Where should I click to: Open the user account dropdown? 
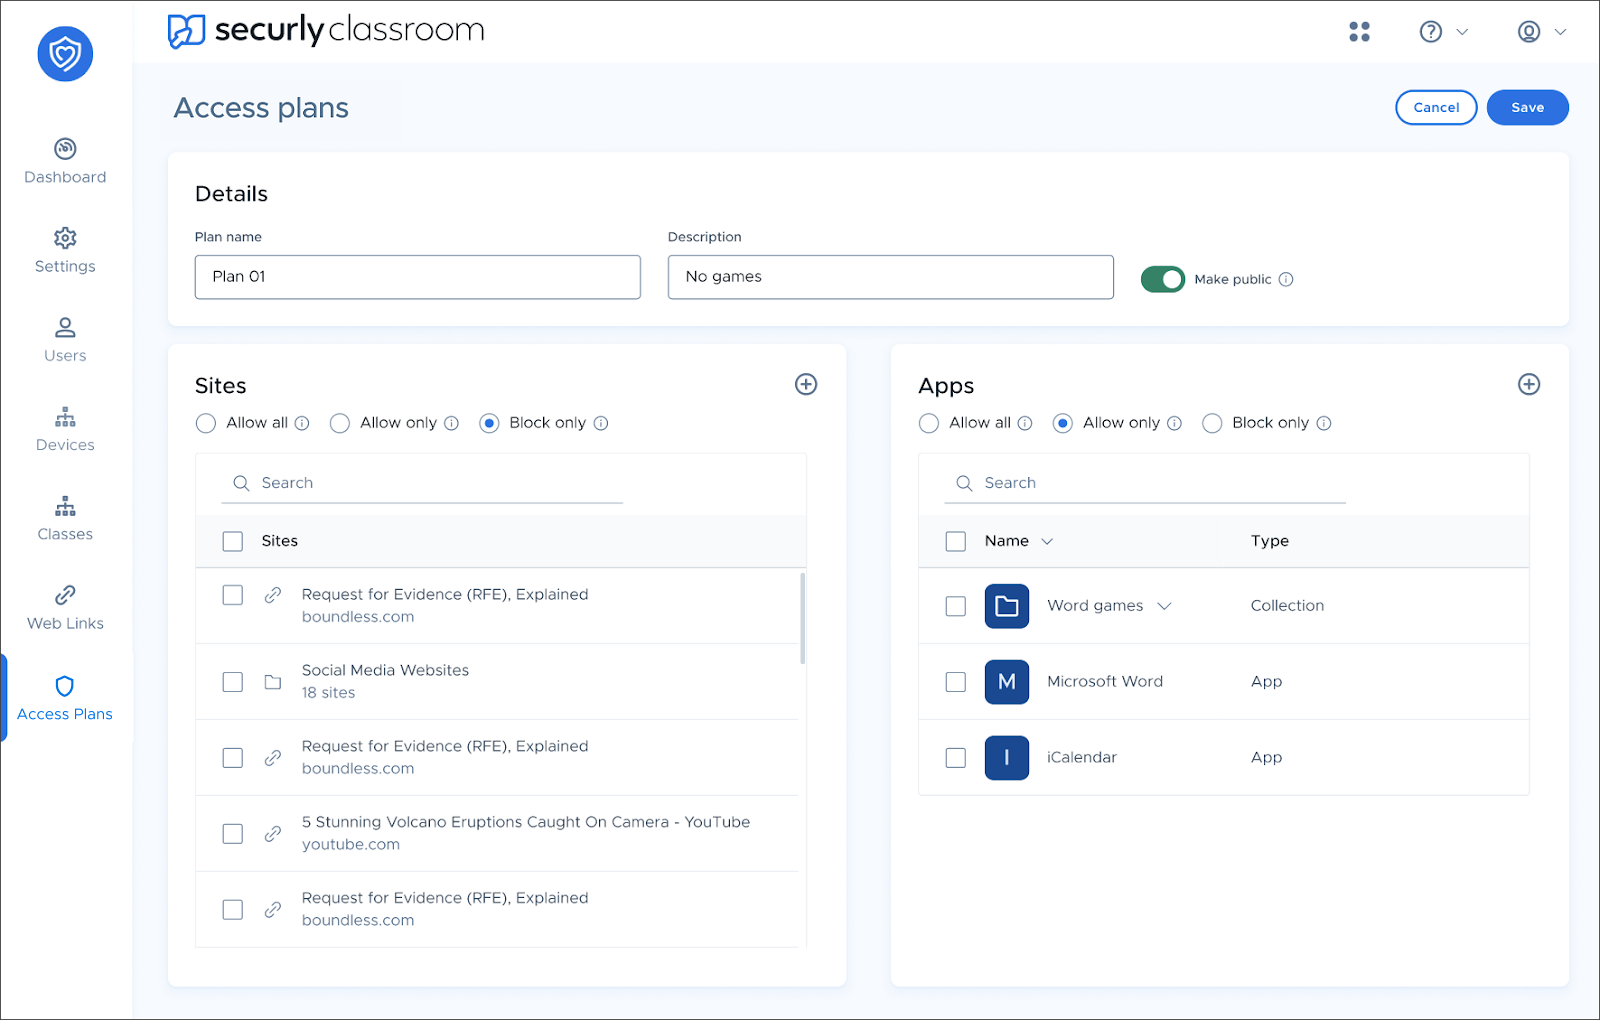tap(1541, 32)
